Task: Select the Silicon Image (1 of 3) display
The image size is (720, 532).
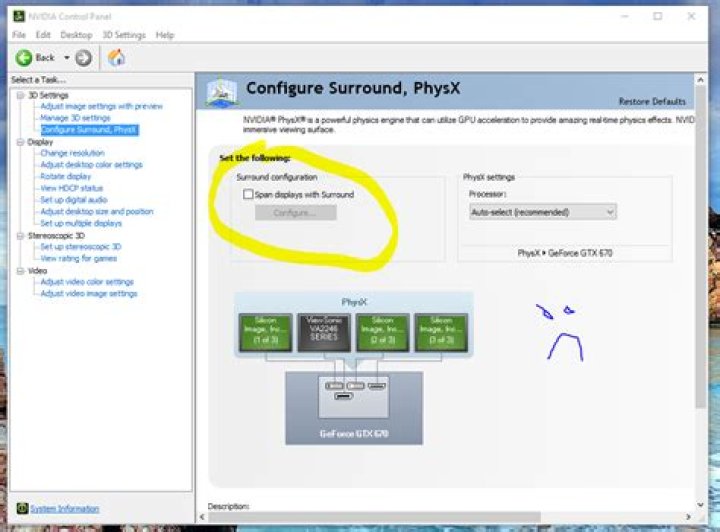Action: (265, 333)
